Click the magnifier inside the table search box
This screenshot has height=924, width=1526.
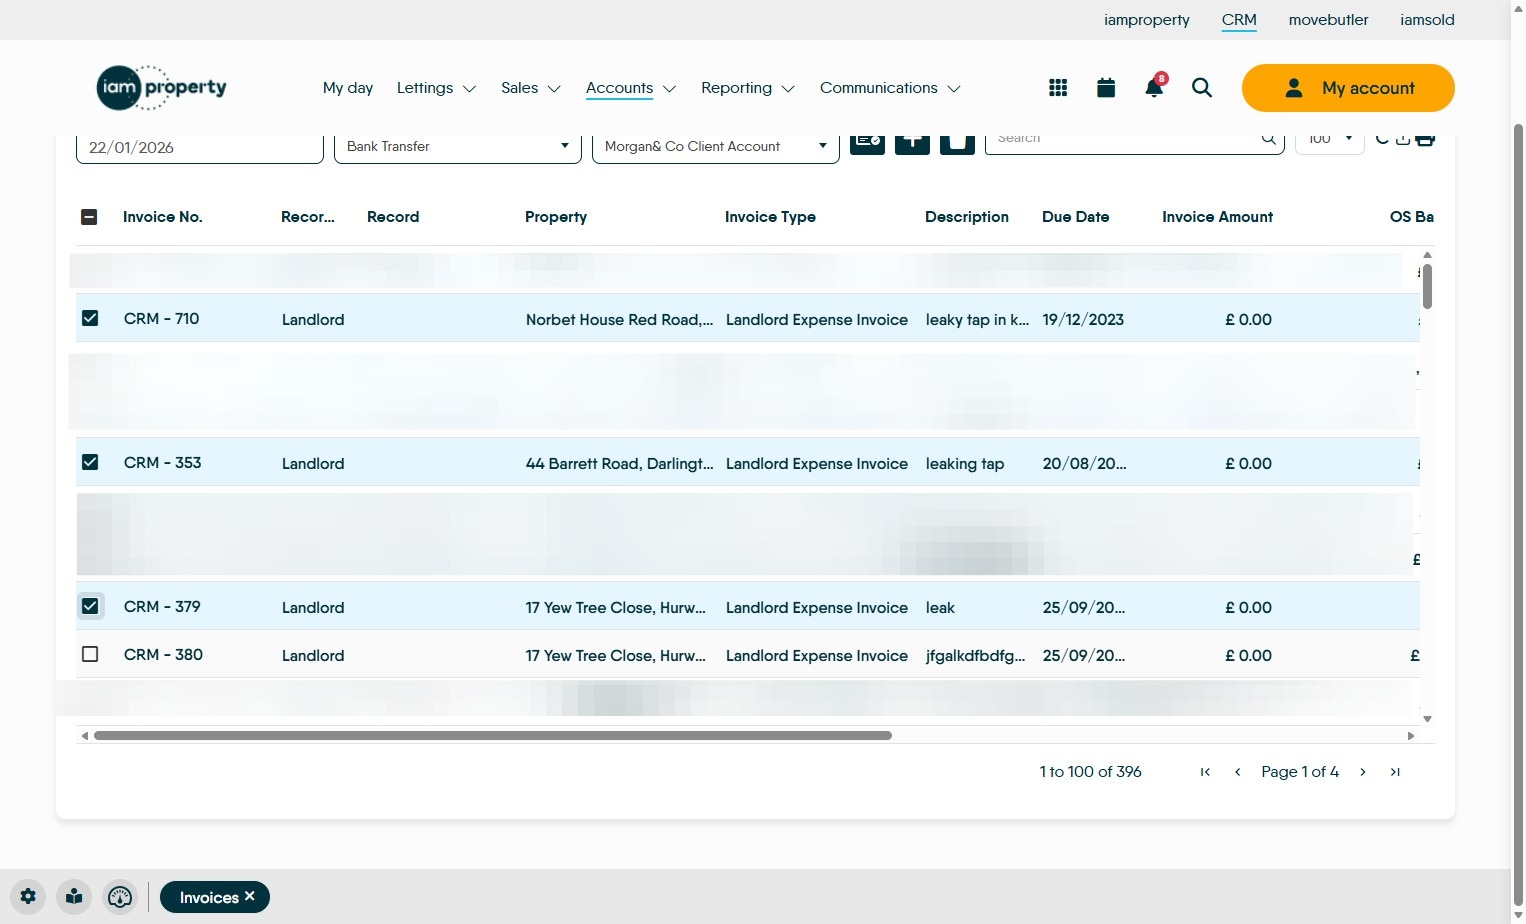1269,139
